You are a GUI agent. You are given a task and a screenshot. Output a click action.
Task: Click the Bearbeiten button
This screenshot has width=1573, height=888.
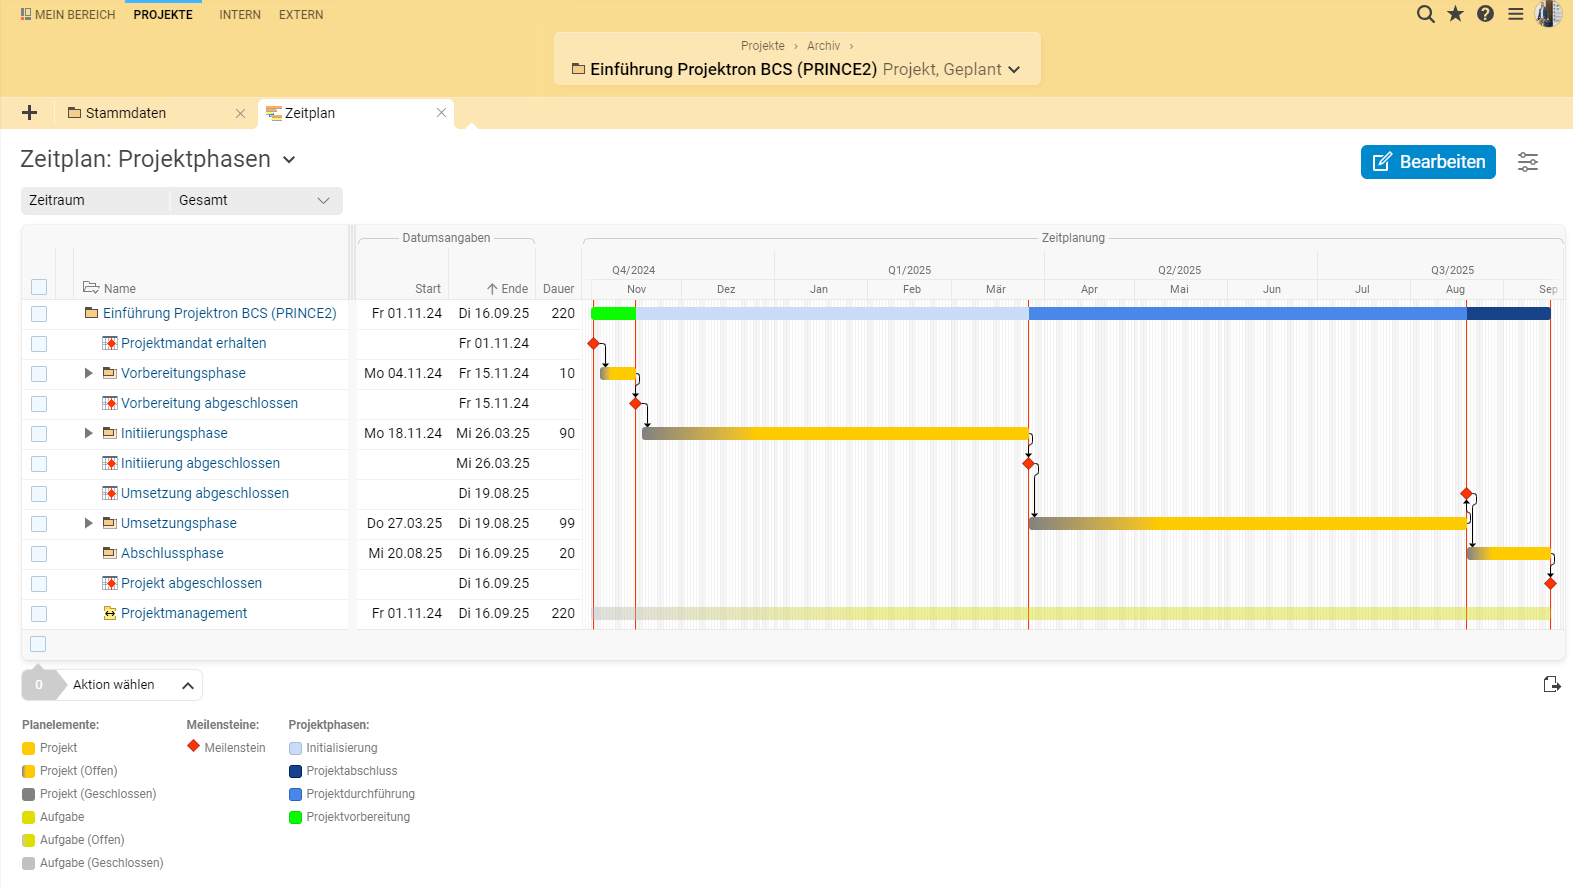point(1428,162)
